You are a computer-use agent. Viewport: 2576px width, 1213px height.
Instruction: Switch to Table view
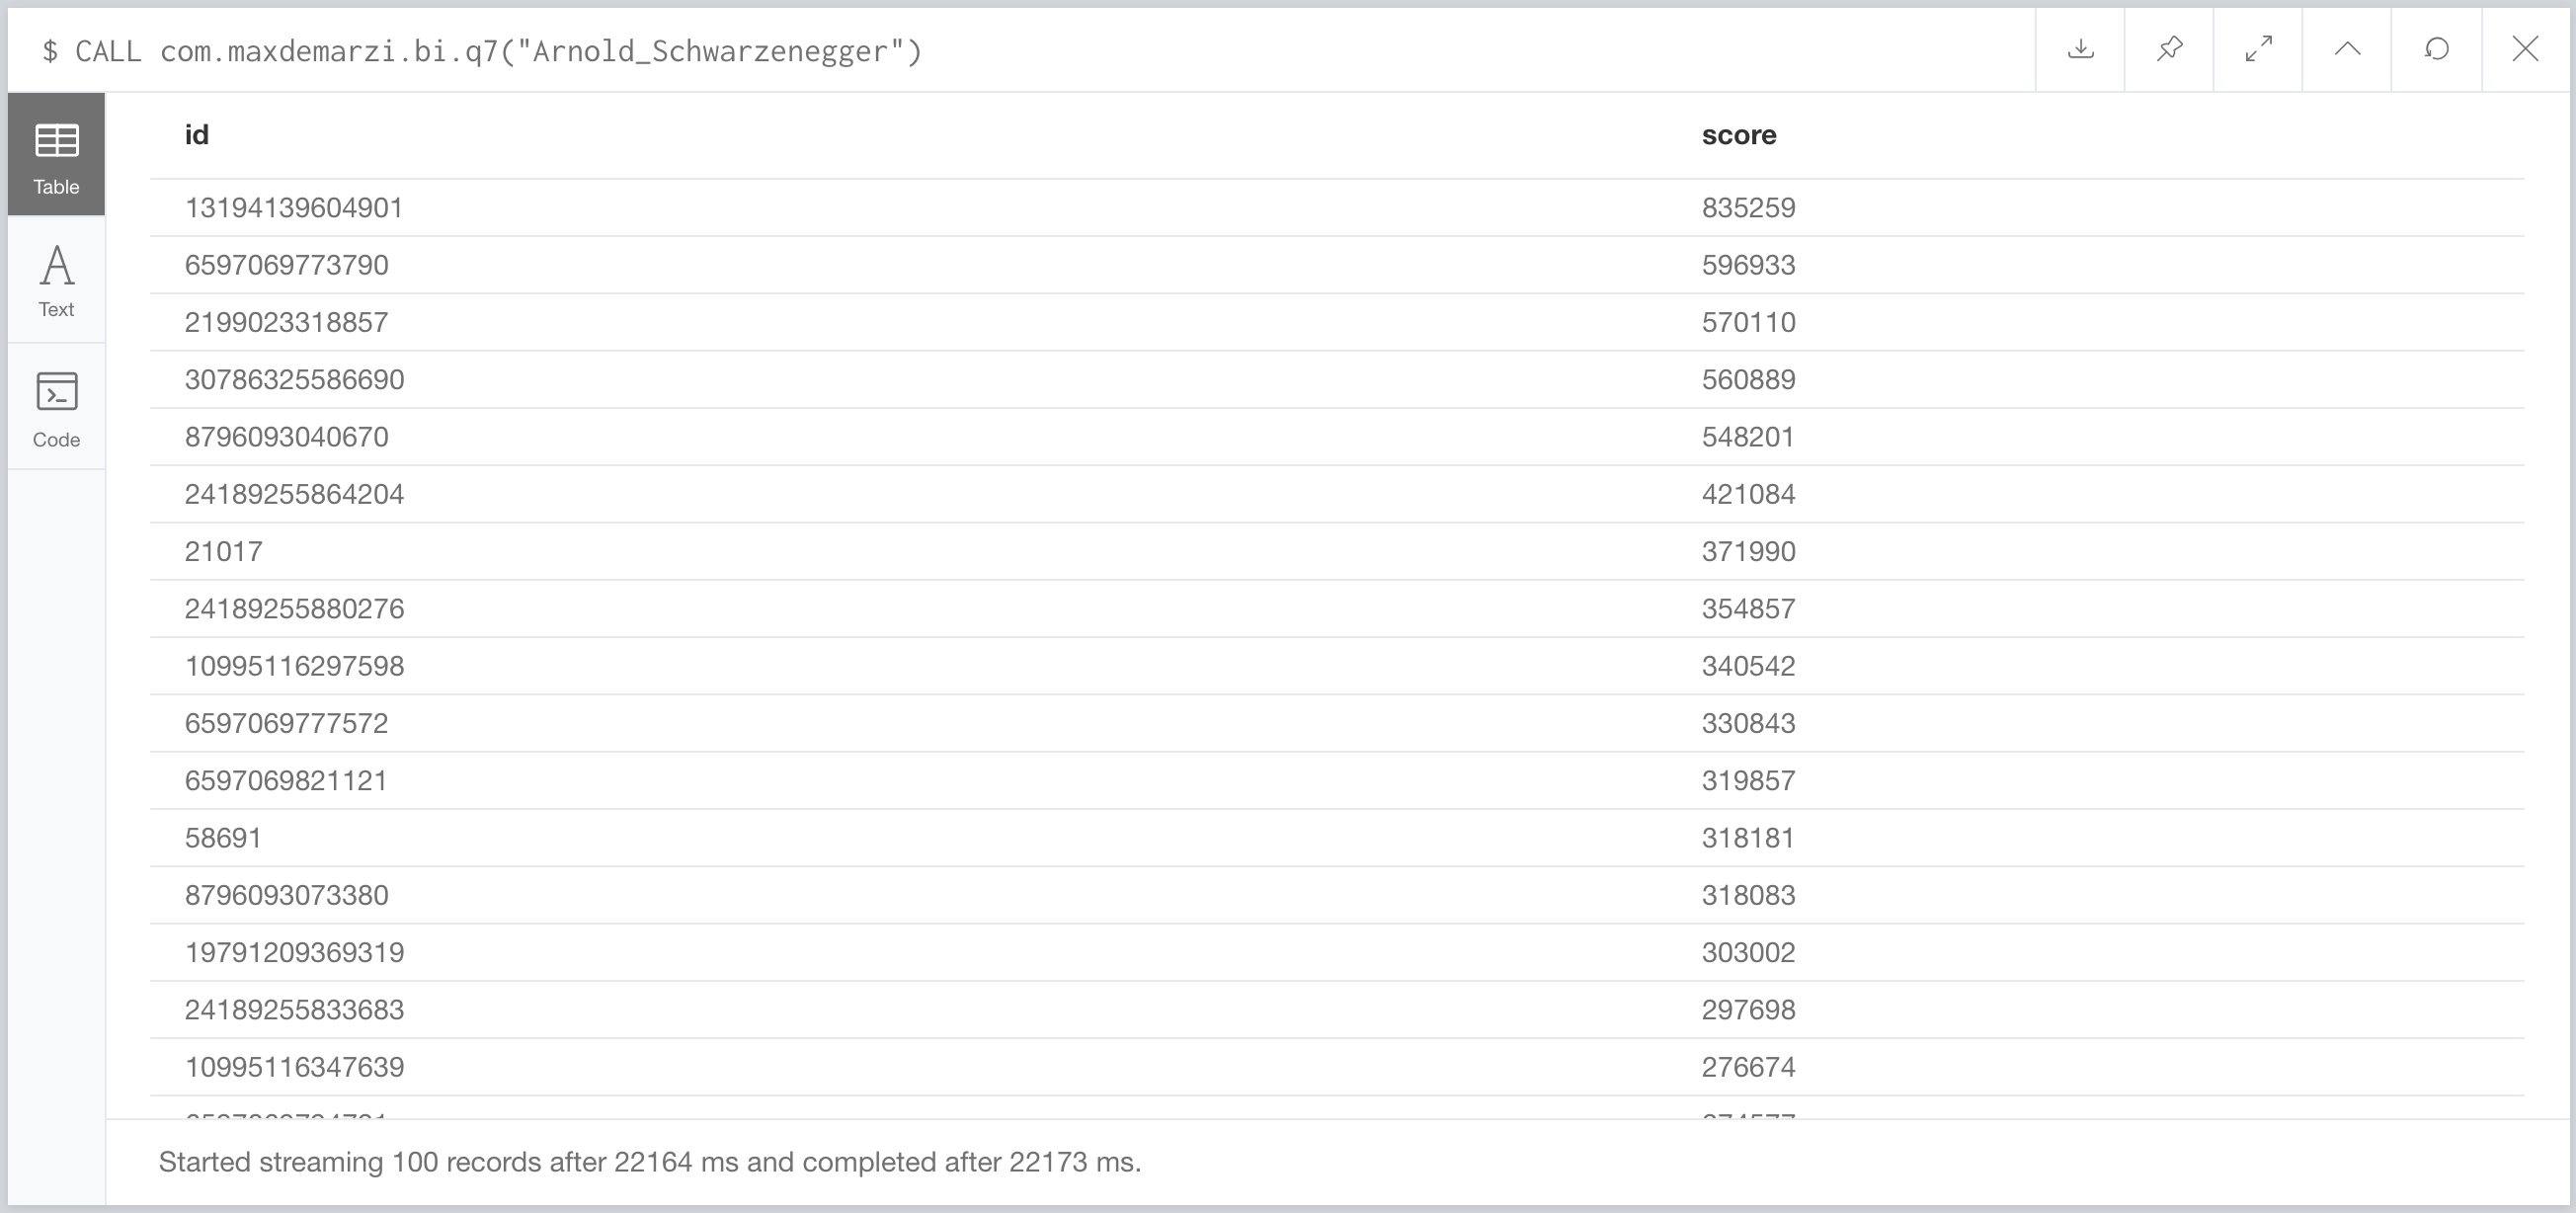coord(56,155)
